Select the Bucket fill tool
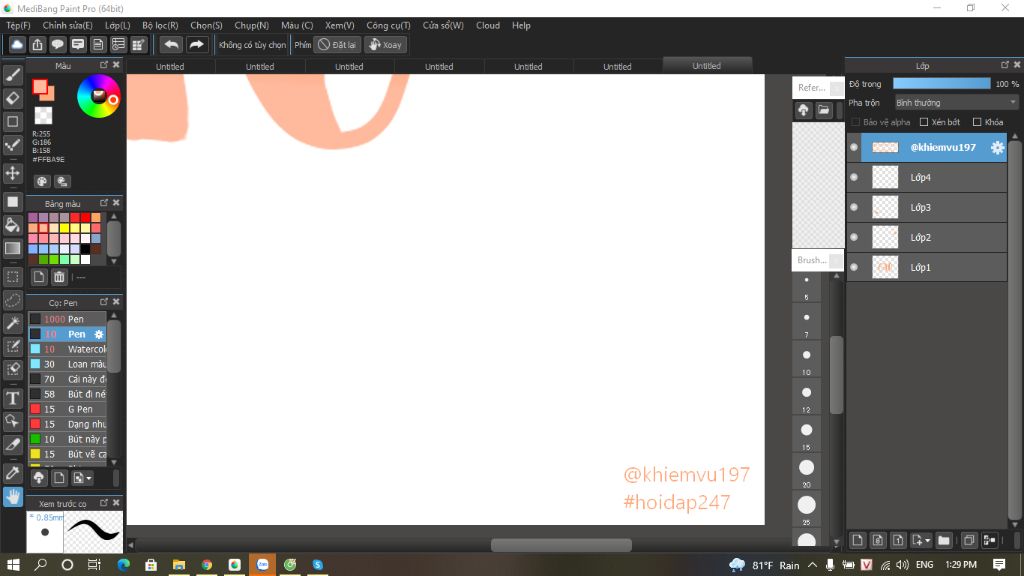Image resolution: width=1024 pixels, height=576 pixels. [x=12, y=225]
